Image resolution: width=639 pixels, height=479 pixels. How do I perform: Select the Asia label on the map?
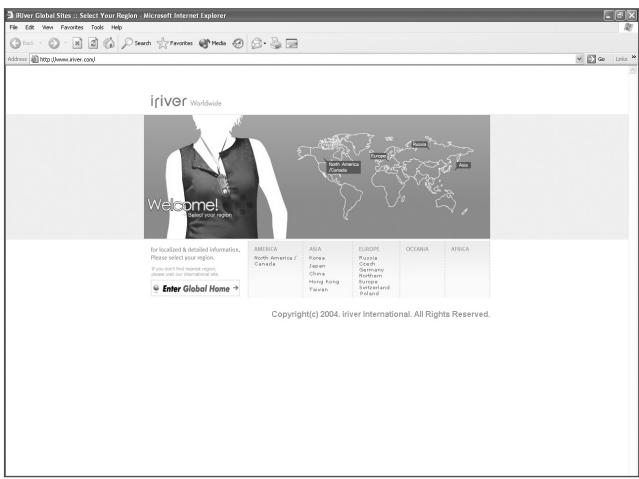[x=463, y=165]
